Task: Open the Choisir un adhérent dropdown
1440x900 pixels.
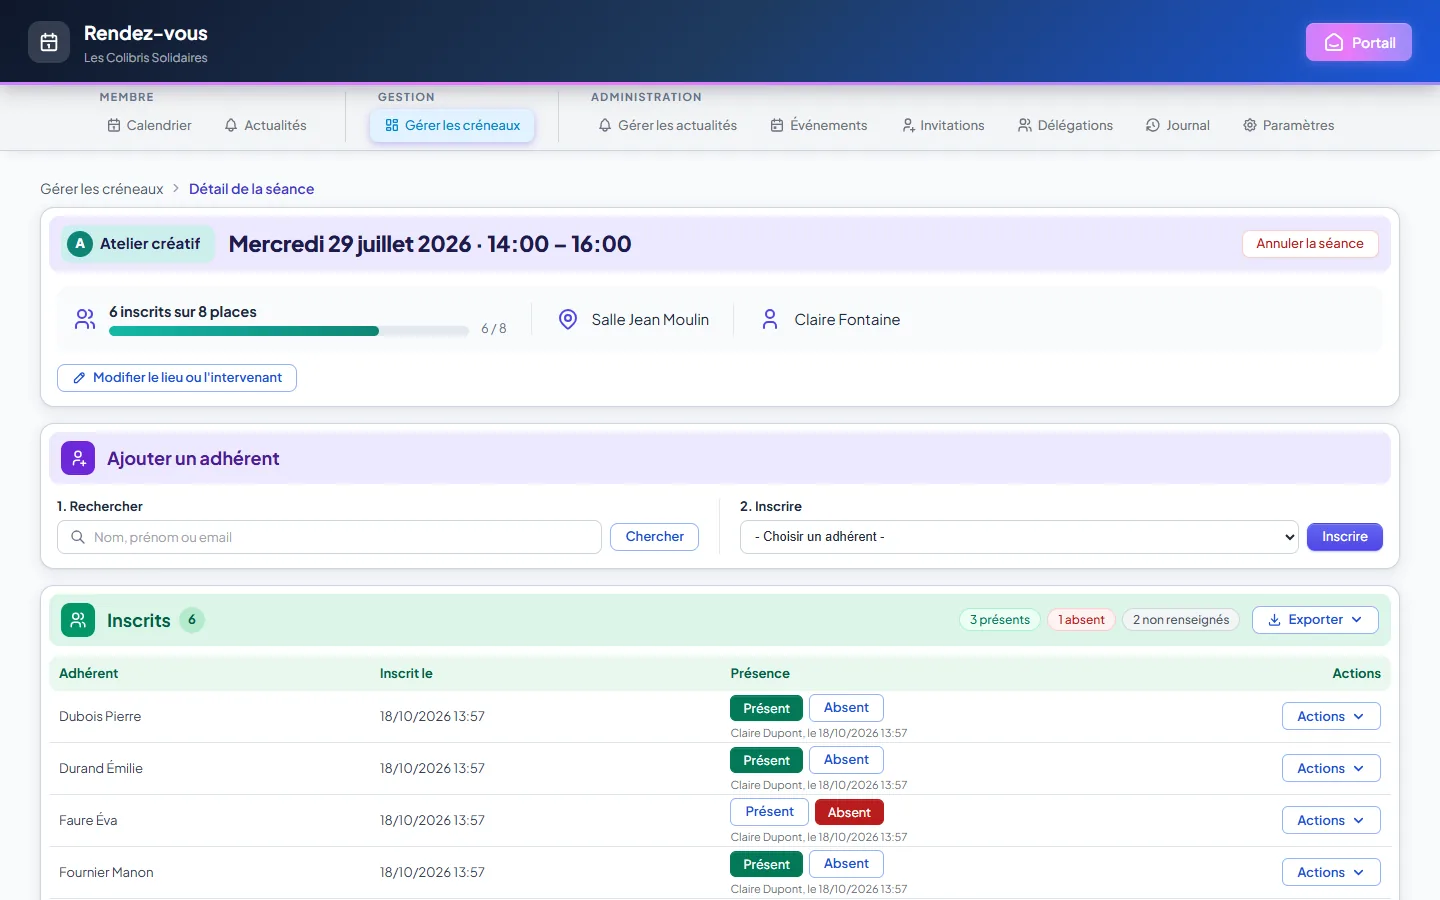Action: point(1019,537)
